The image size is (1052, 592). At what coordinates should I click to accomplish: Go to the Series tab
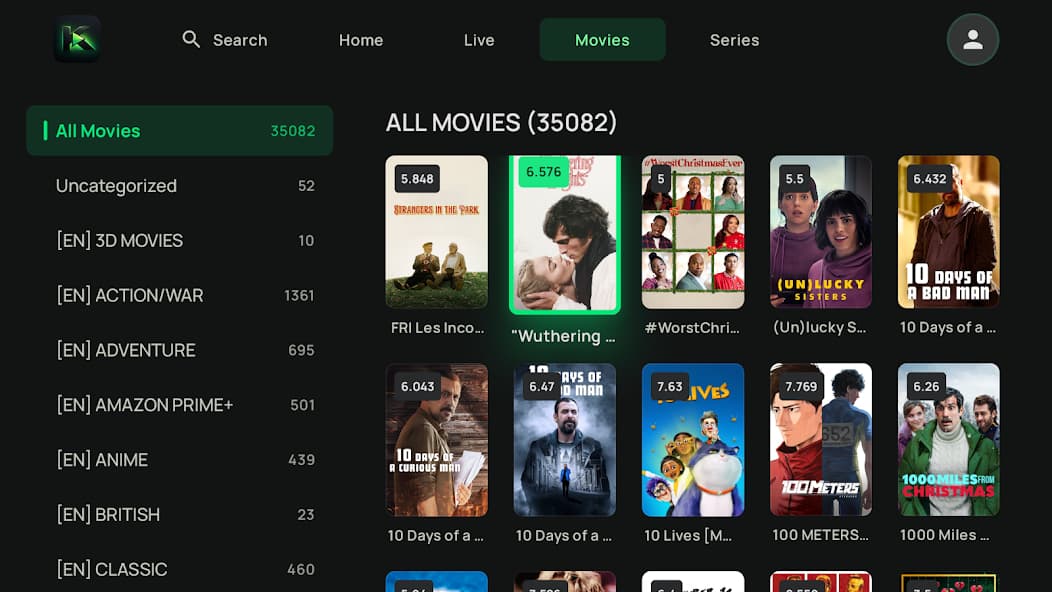[735, 40]
